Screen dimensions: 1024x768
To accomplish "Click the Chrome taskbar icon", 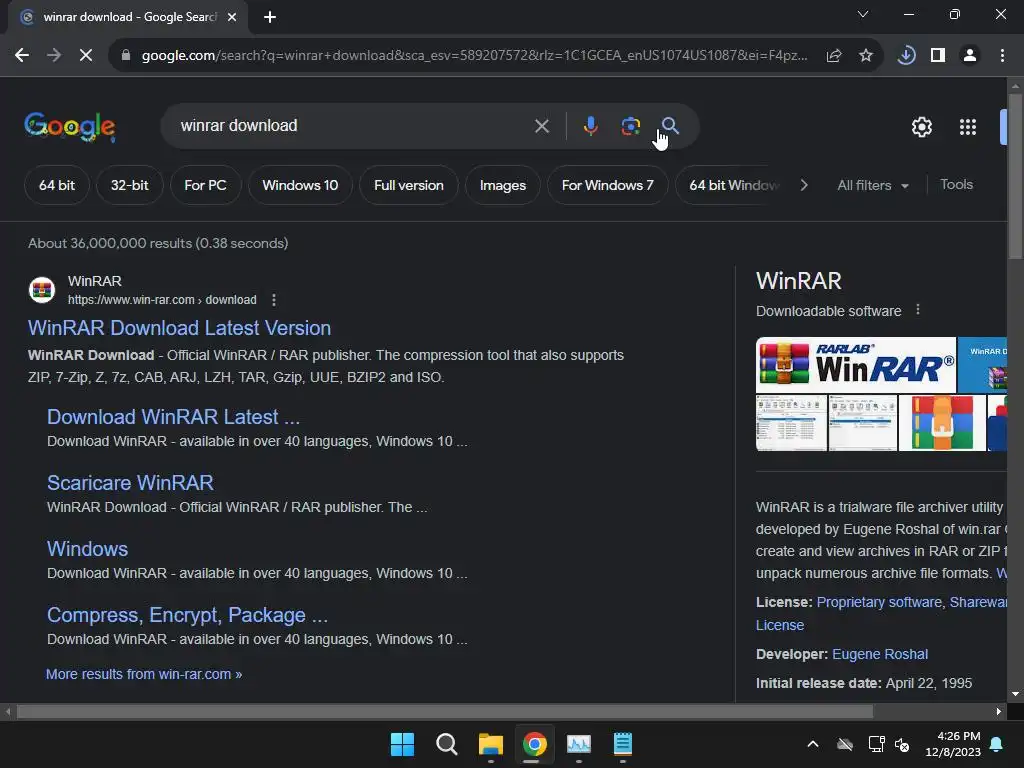I will [534, 744].
